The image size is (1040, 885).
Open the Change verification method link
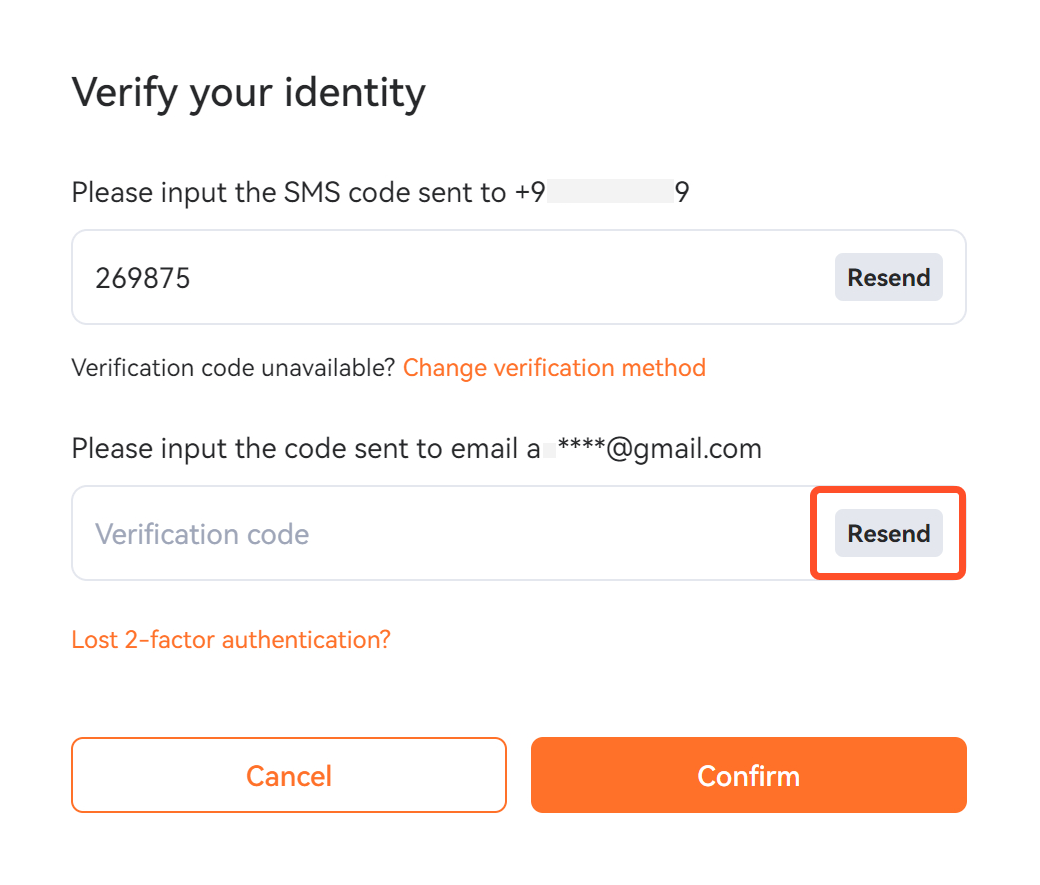pos(554,368)
